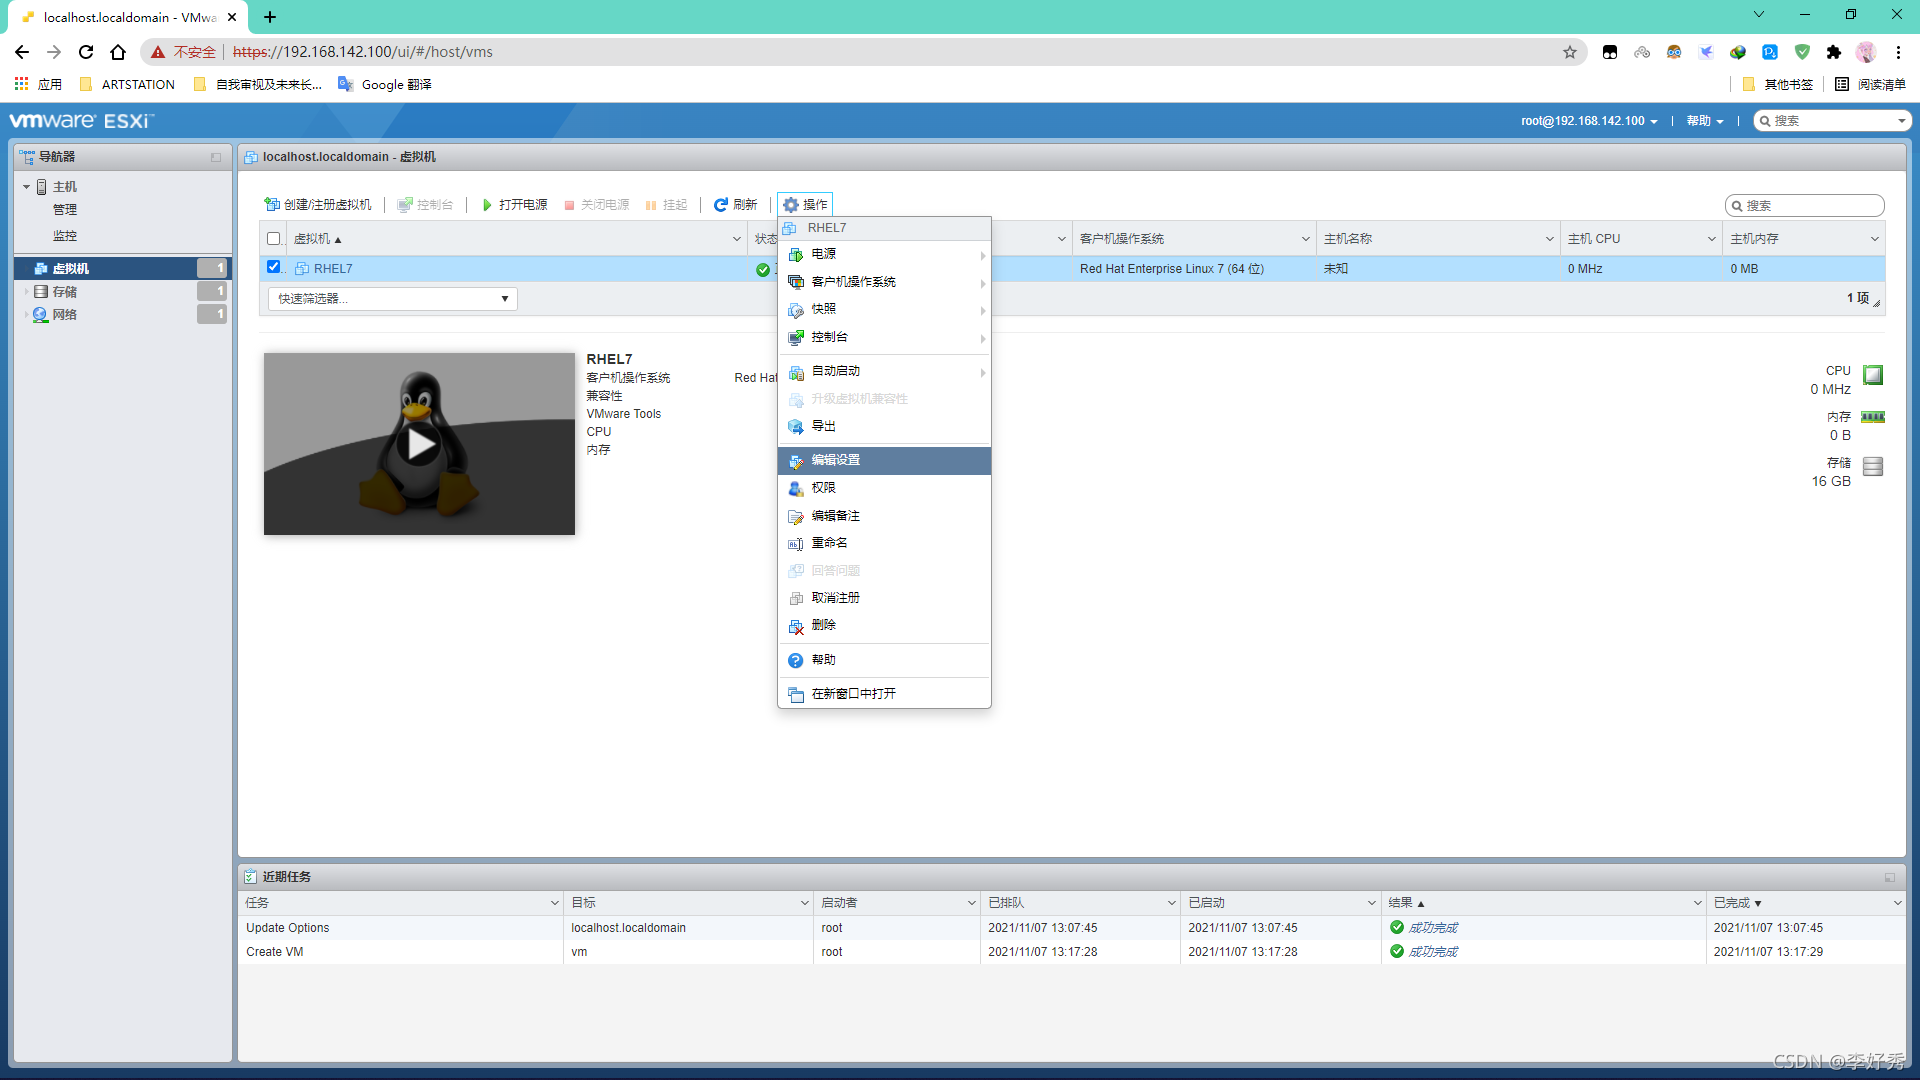
Task: Open Autostart submenu entry
Action: [x=884, y=371]
